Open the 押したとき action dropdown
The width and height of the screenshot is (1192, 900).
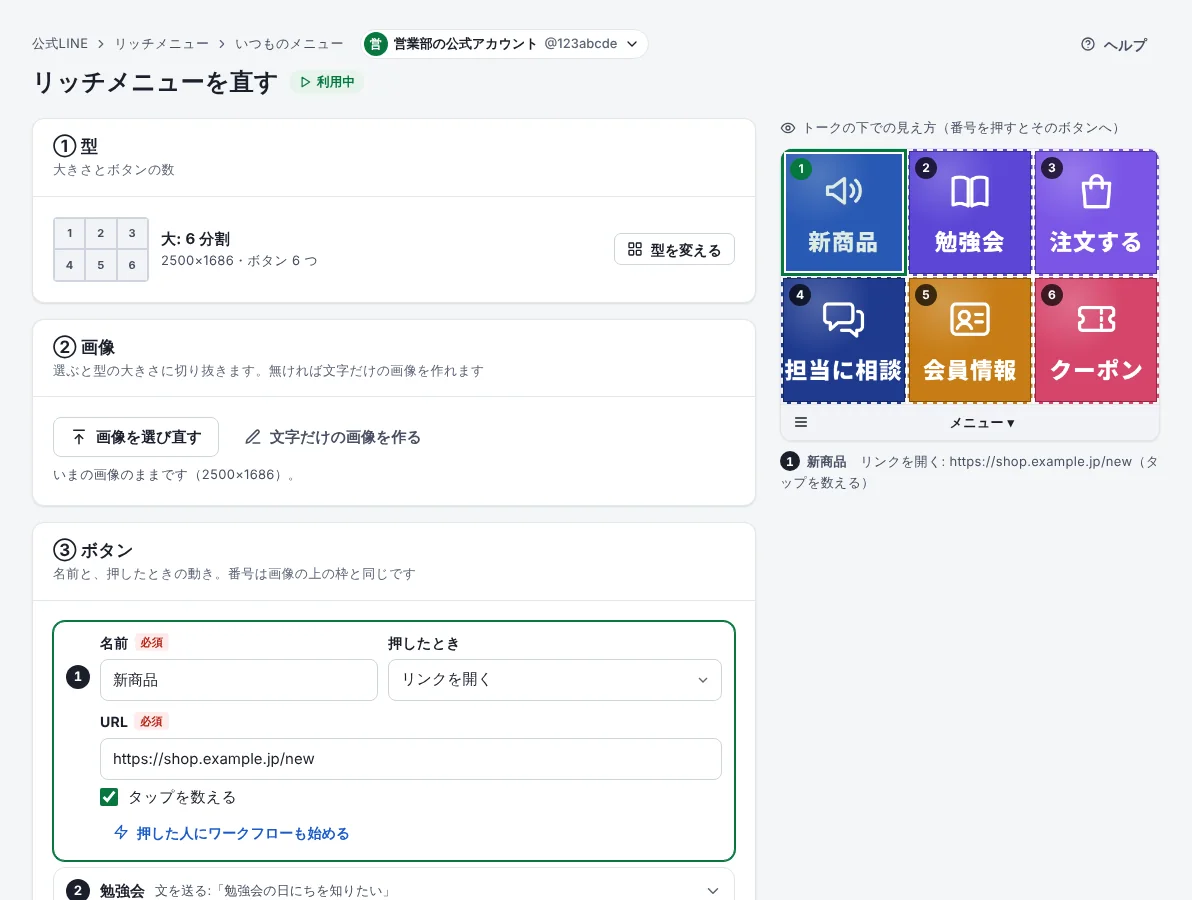tap(555, 680)
